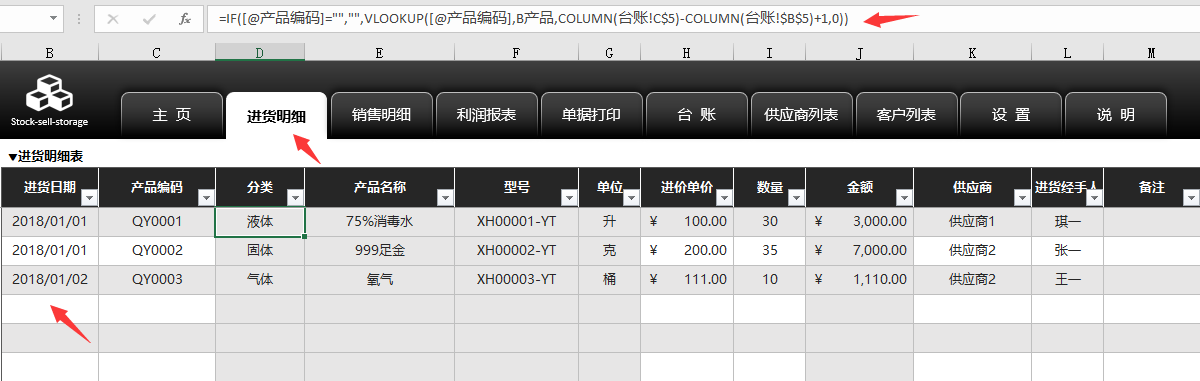
Task: Select the ¥ 3,000.00 amount cell
Action: click(859, 221)
